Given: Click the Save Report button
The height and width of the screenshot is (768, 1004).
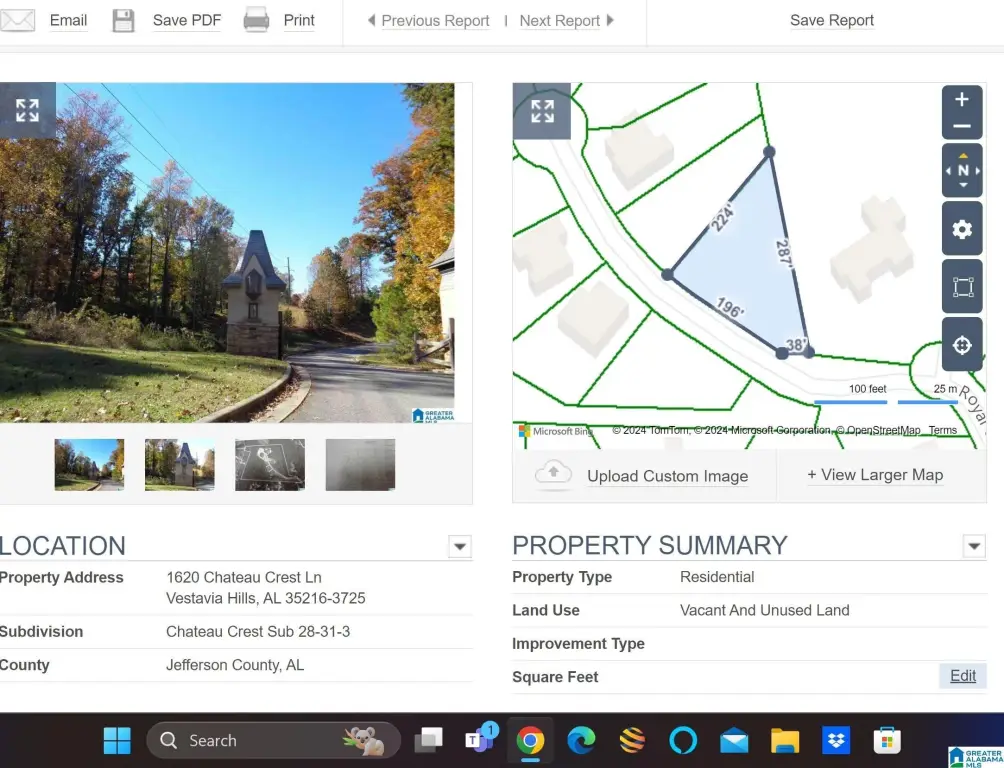Looking at the screenshot, I should (831, 20).
